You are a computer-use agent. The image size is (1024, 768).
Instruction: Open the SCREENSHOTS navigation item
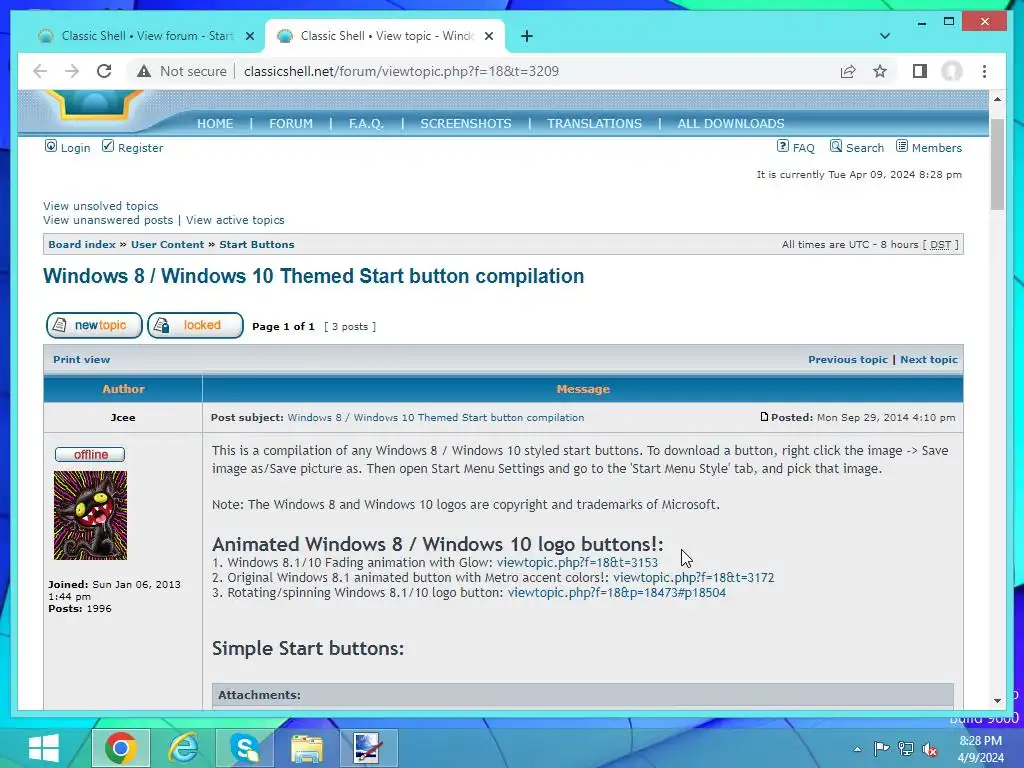(466, 123)
